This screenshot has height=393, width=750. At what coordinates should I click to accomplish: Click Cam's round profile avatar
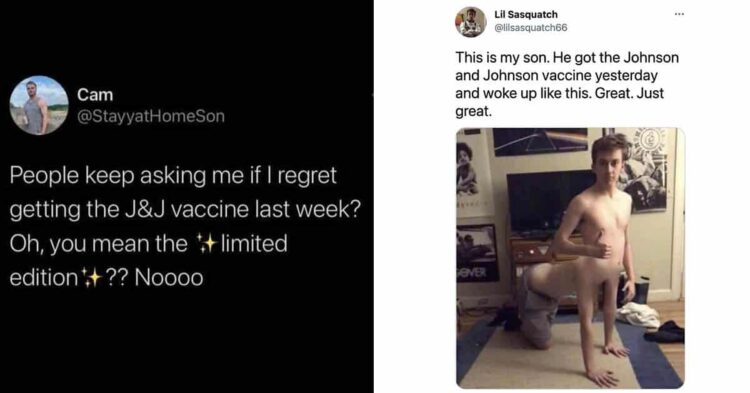coord(39,105)
